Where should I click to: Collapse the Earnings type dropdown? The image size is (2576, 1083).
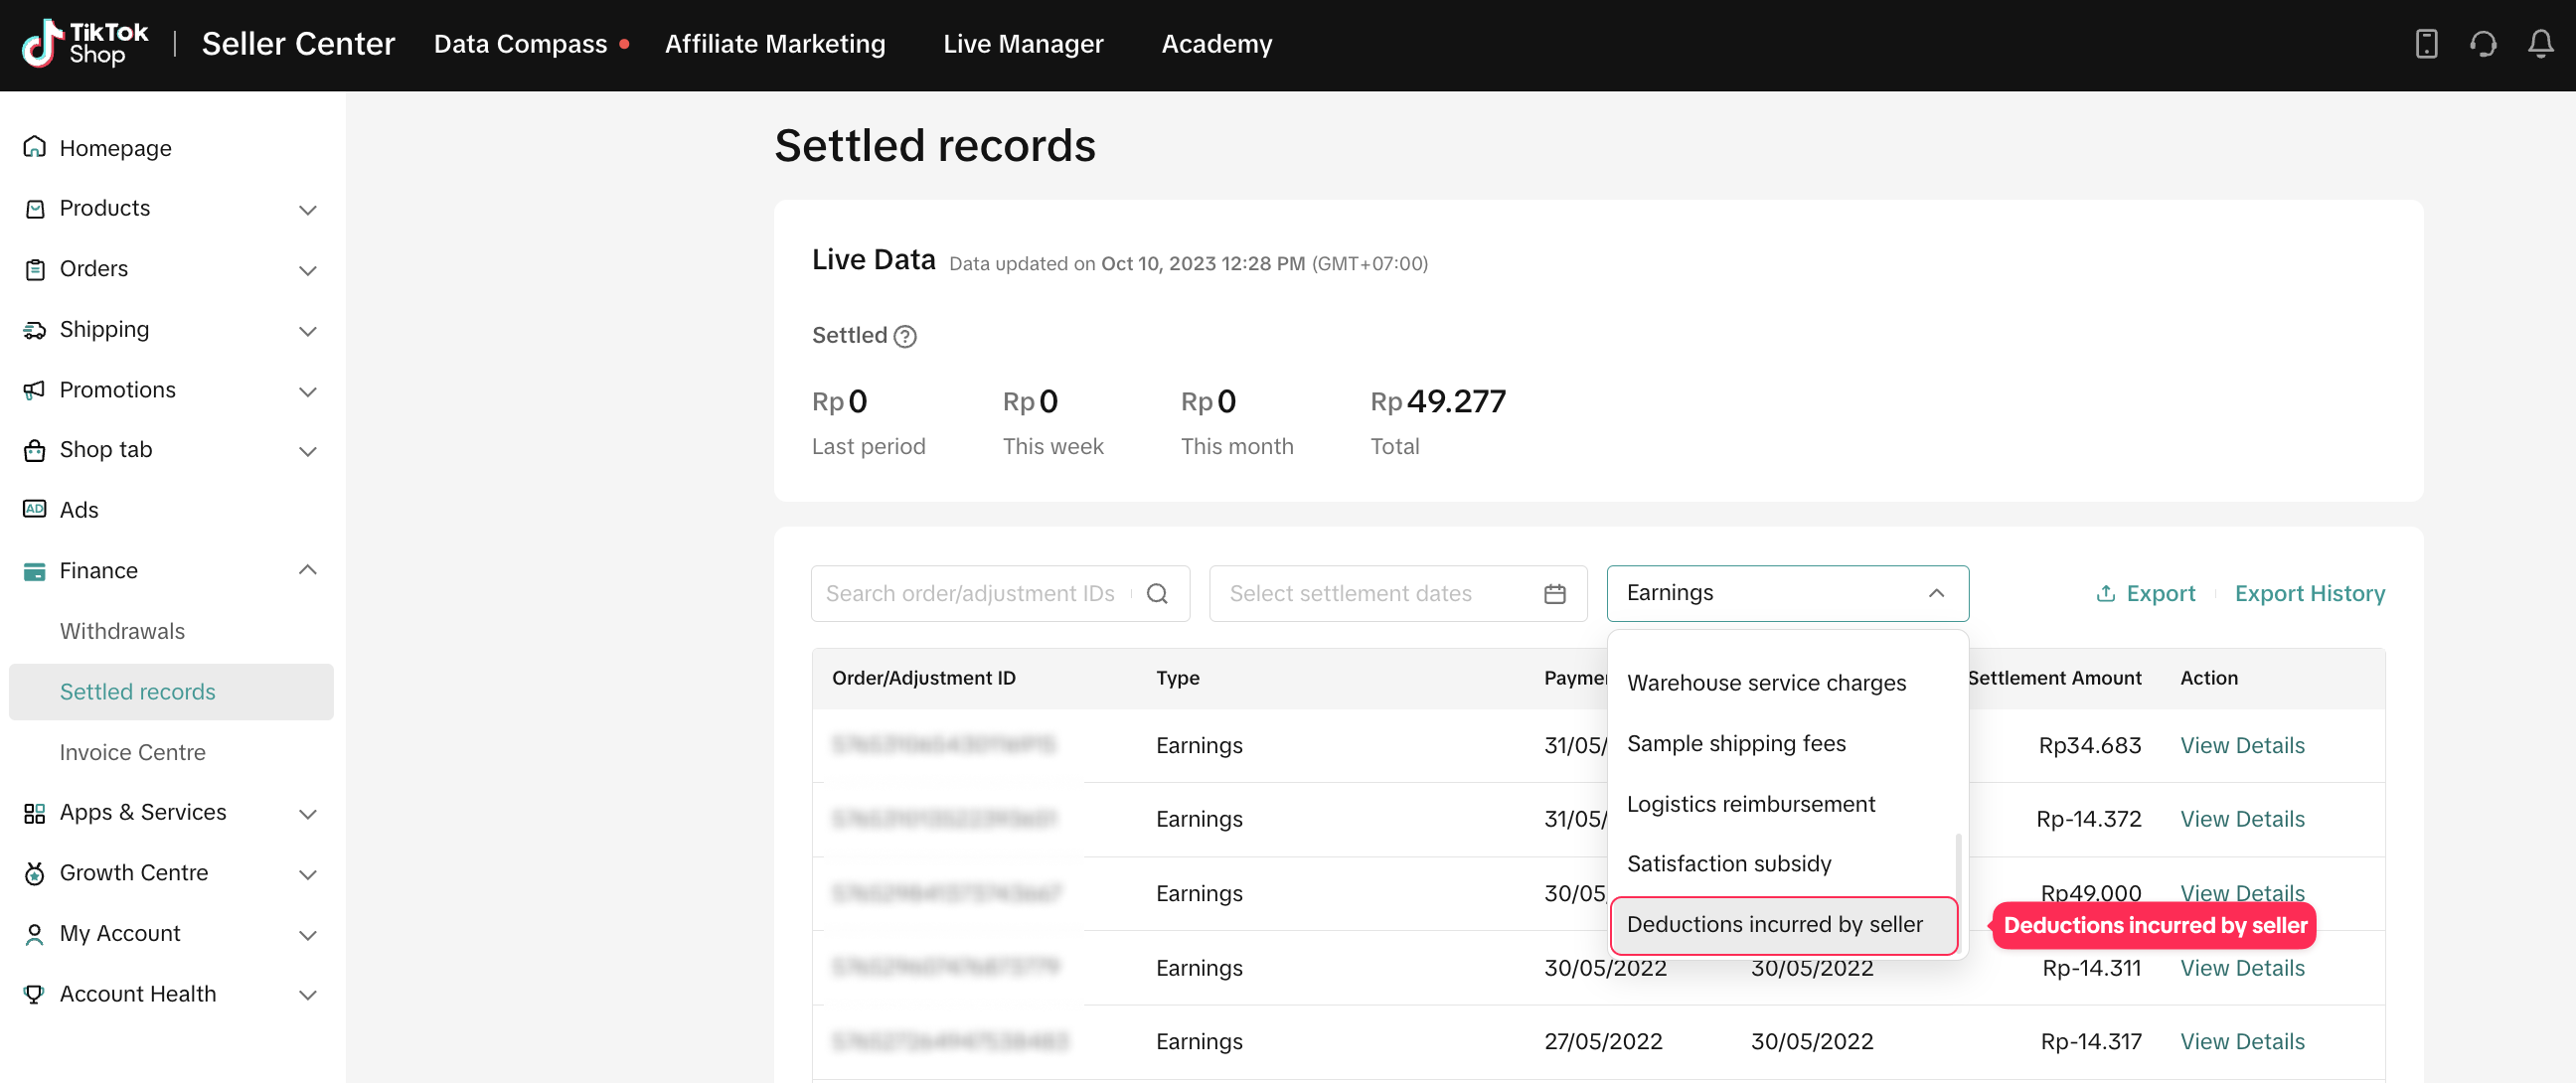click(1936, 593)
